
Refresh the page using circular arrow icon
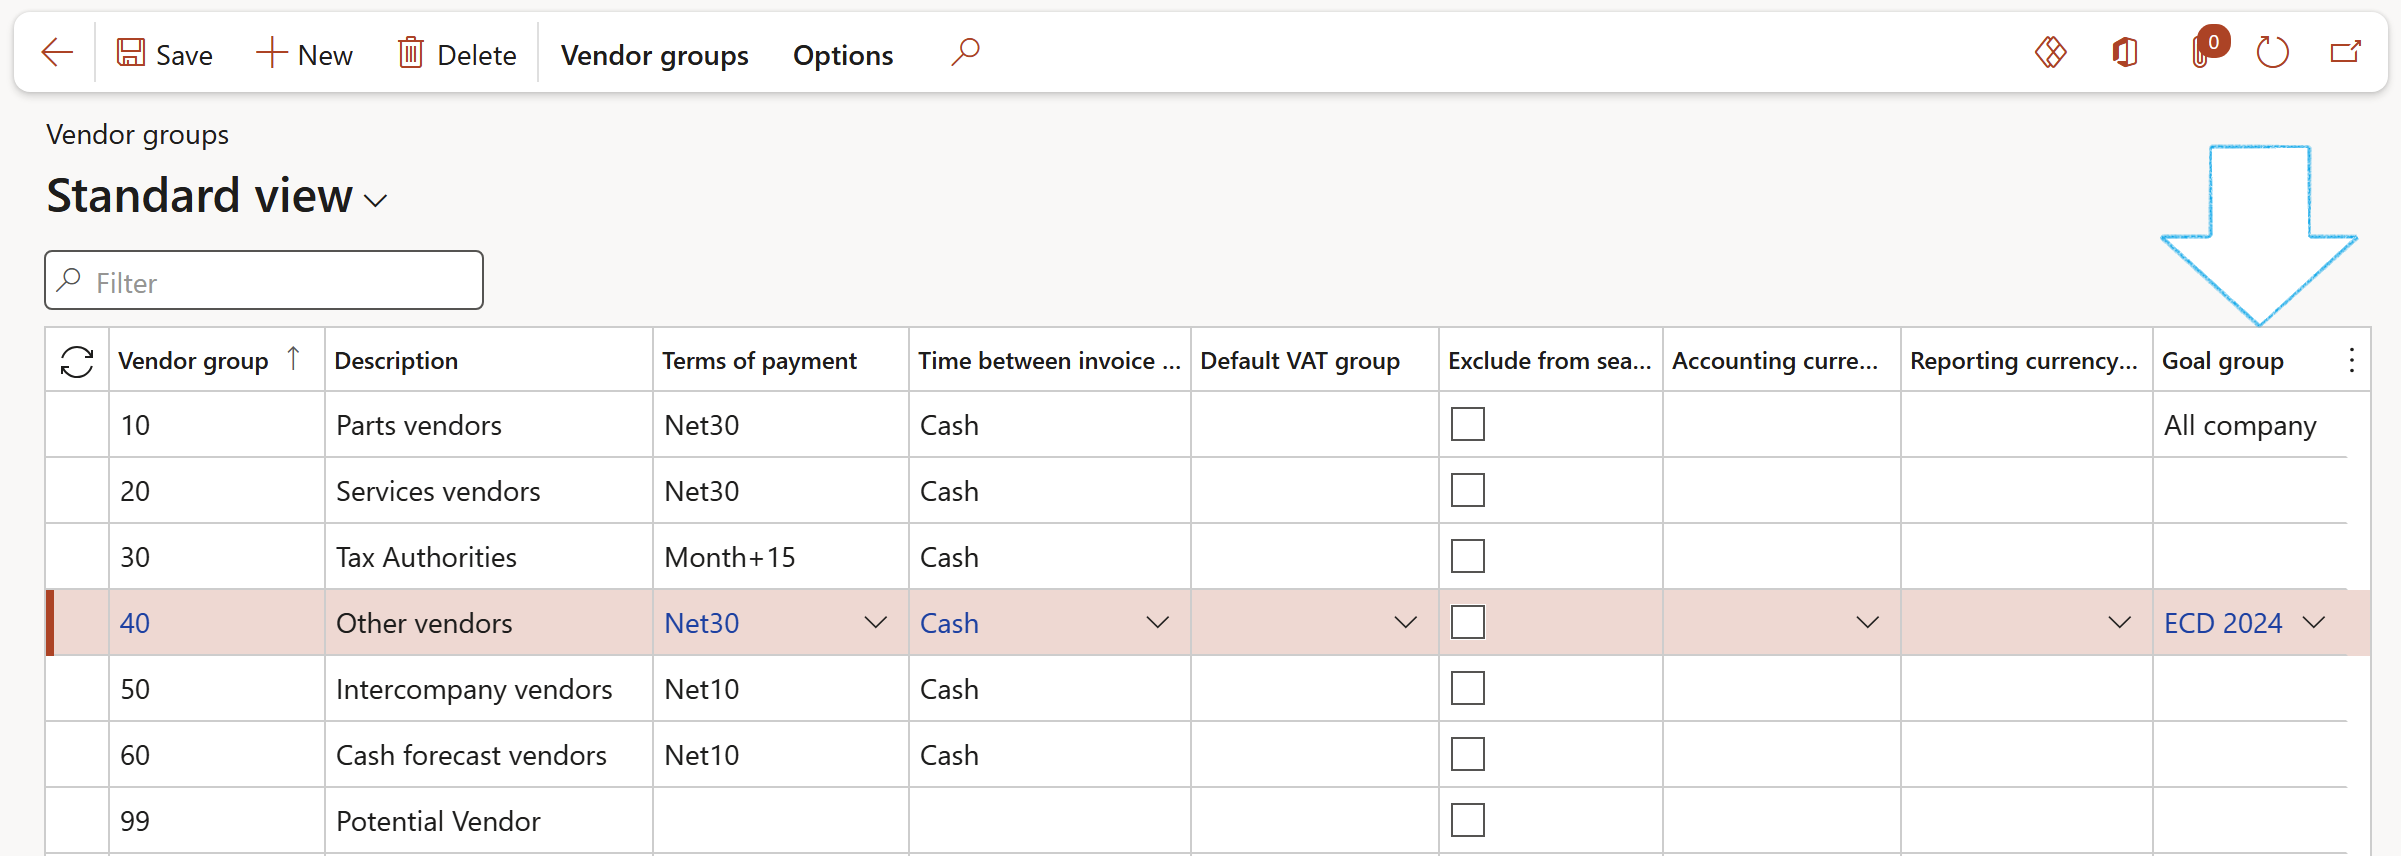point(2272,52)
